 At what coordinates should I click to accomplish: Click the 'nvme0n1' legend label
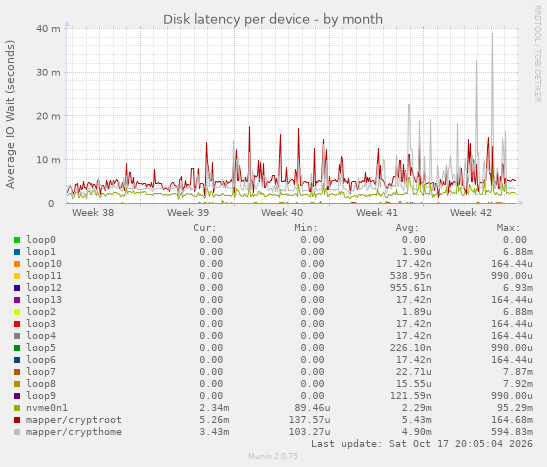(x=47, y=408)
